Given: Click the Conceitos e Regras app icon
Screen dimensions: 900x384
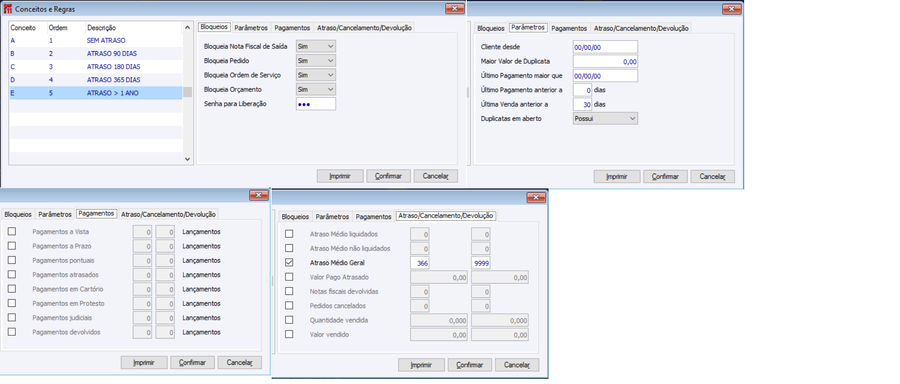Looking at the screenshot, I should (x=7, y=9).
